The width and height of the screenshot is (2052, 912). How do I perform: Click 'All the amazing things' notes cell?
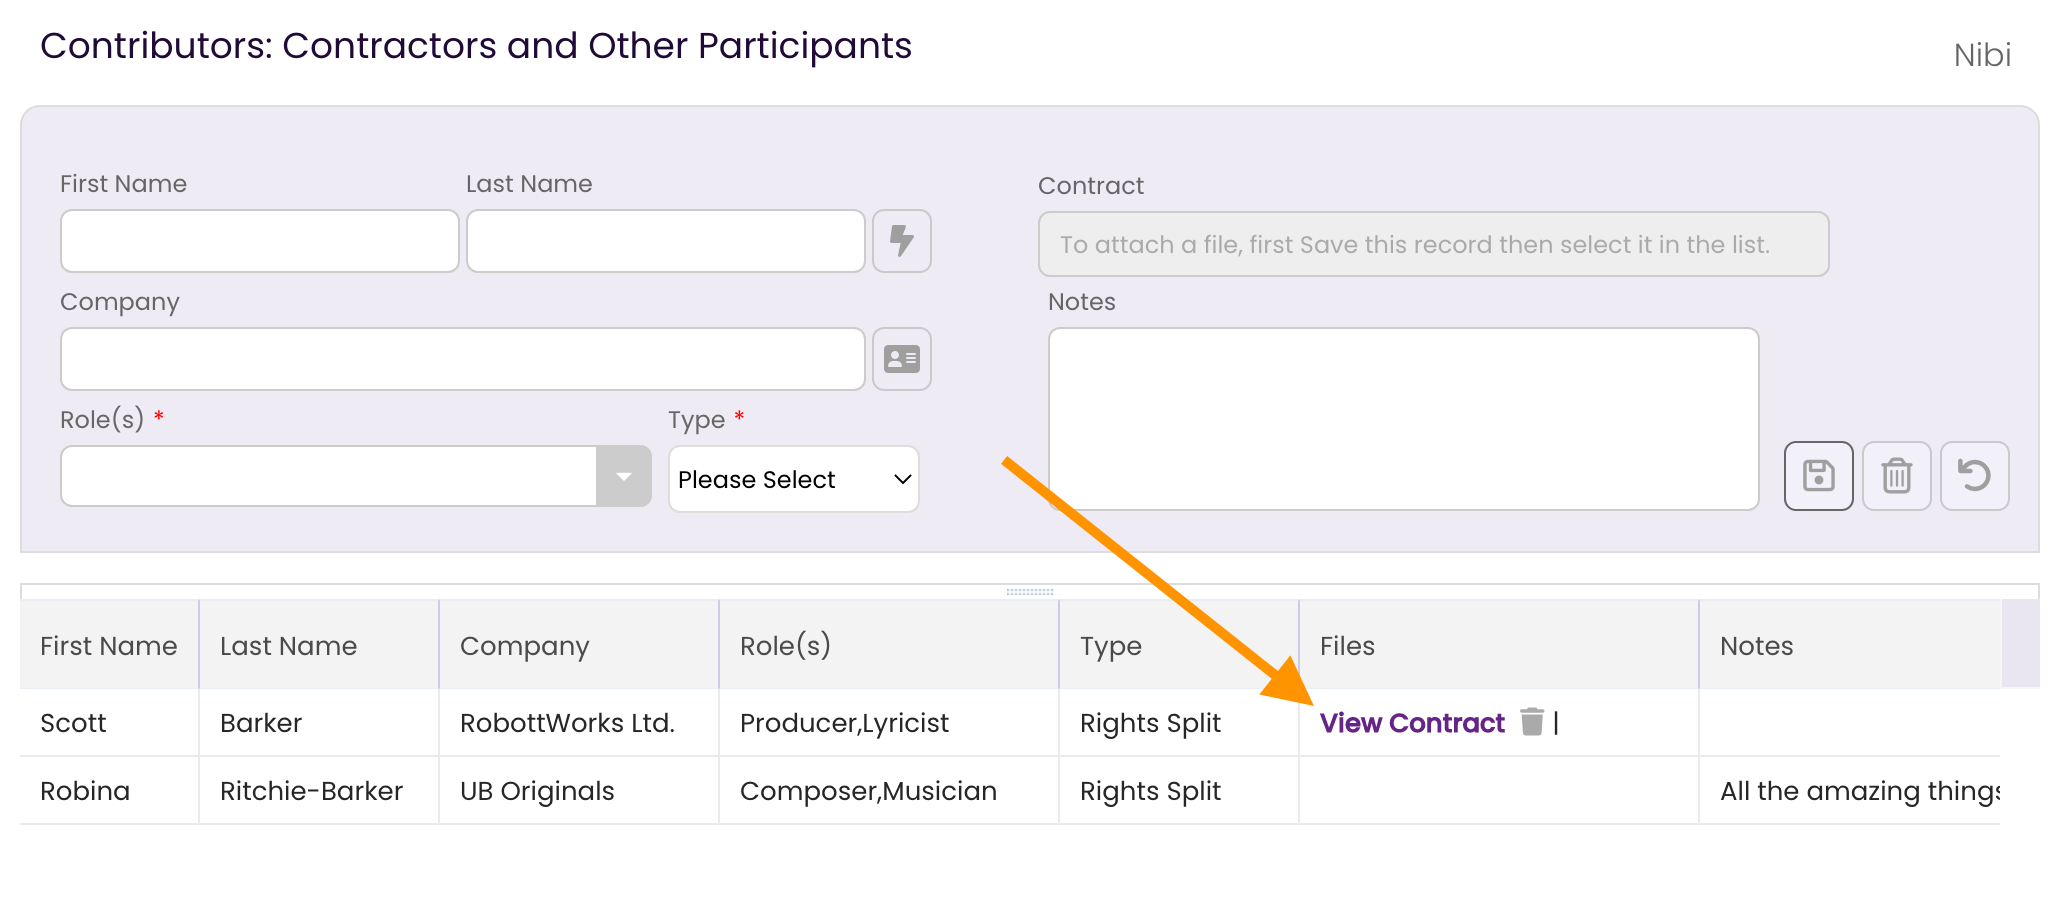click(1850, 791)
